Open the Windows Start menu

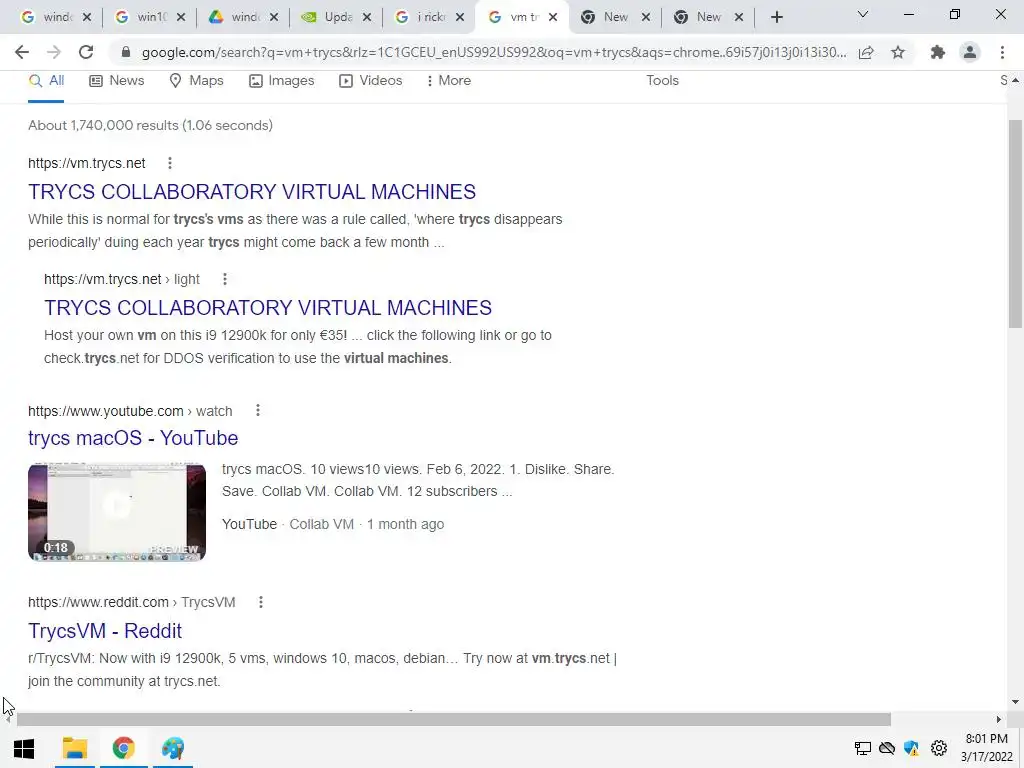[24, 748]
